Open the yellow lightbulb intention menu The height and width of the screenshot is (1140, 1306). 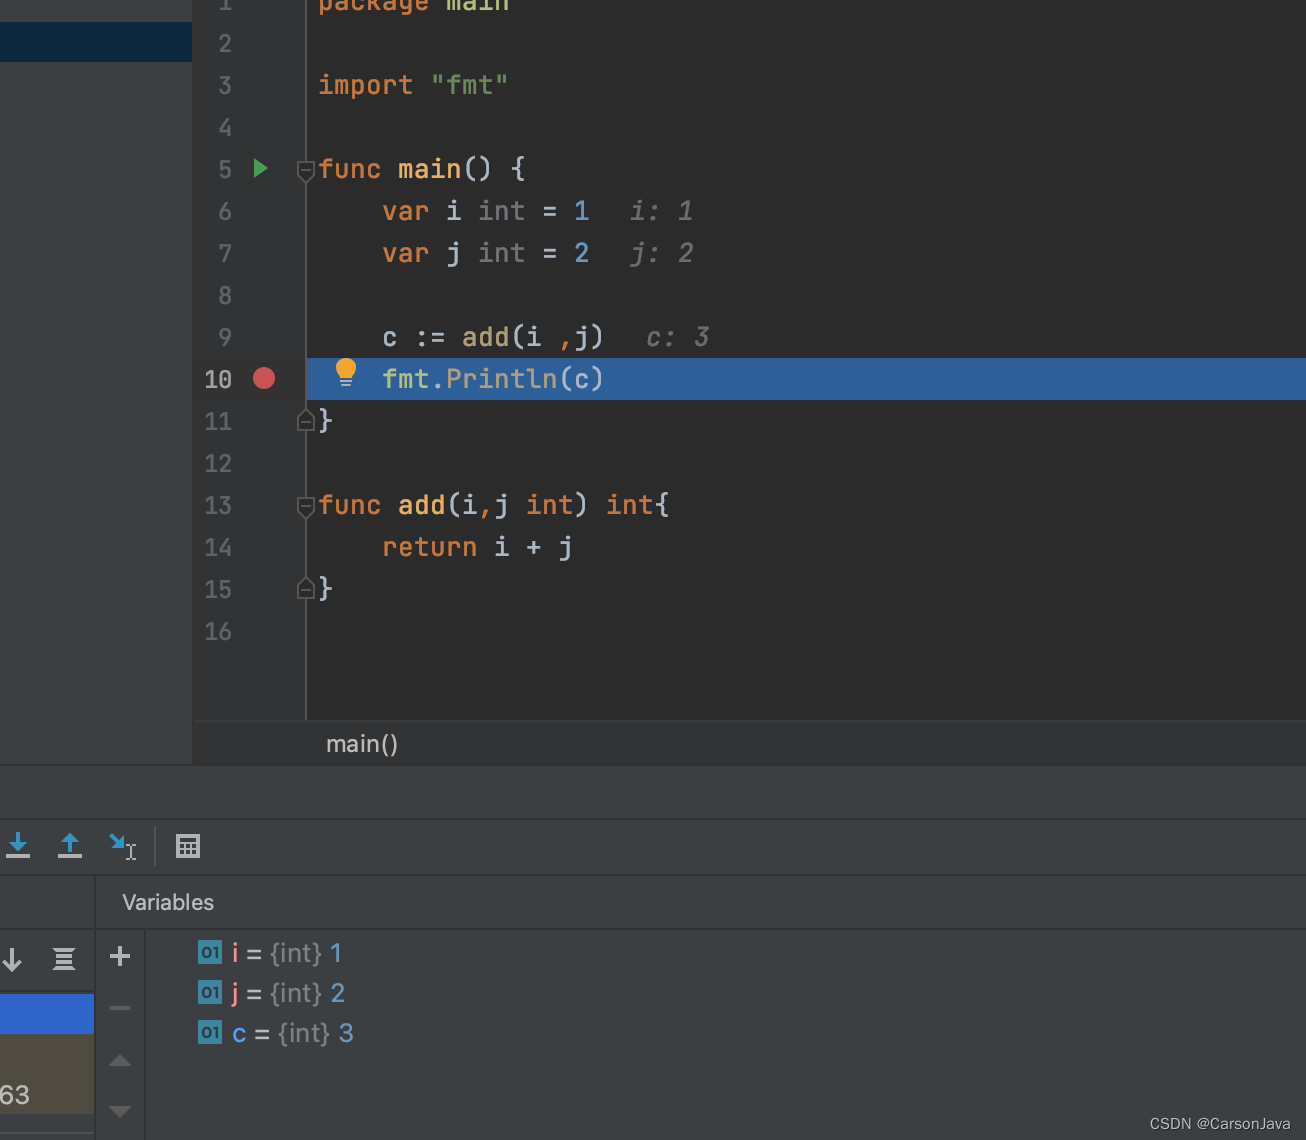pyautogui.click(x=346, y=373)
